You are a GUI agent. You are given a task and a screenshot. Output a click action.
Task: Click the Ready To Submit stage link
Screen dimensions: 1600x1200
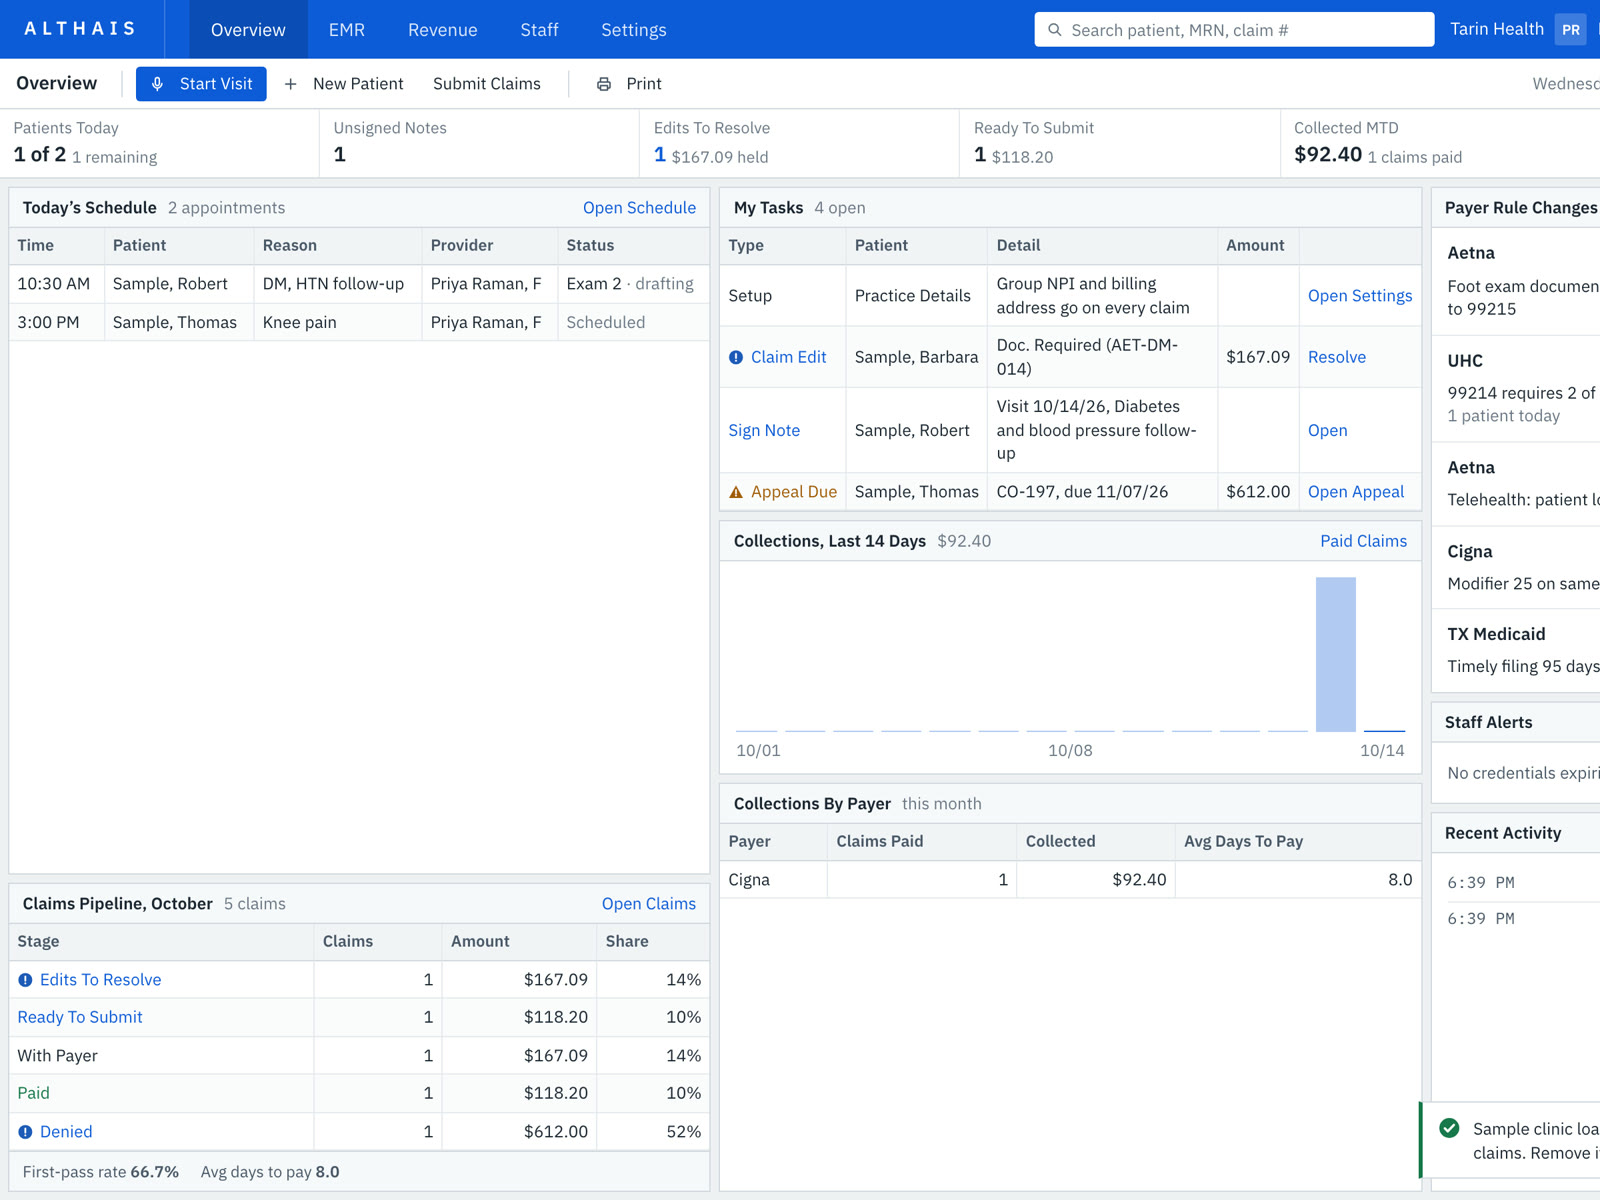(x=80, y=1017)
